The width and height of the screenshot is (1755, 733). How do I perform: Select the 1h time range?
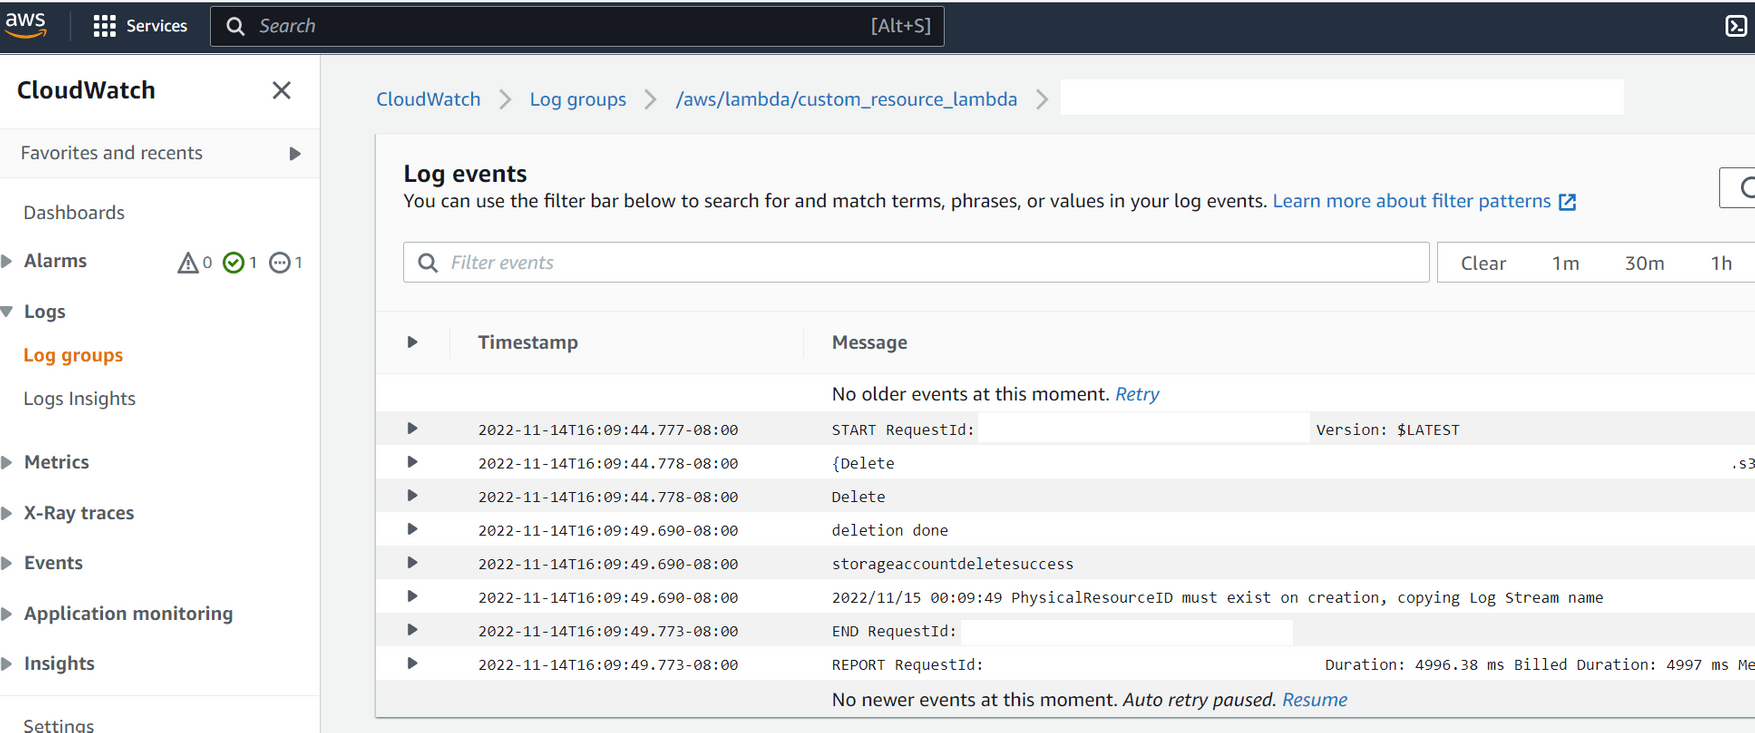(1721, 263)
